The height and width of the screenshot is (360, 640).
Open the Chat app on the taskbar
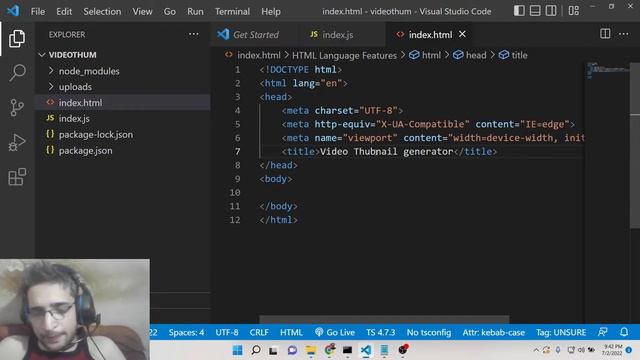point(292,350)
